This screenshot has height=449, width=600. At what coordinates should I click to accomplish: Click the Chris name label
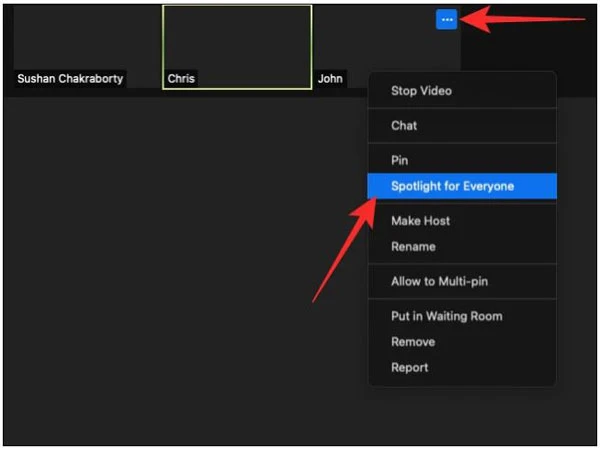tap(181, 78)
